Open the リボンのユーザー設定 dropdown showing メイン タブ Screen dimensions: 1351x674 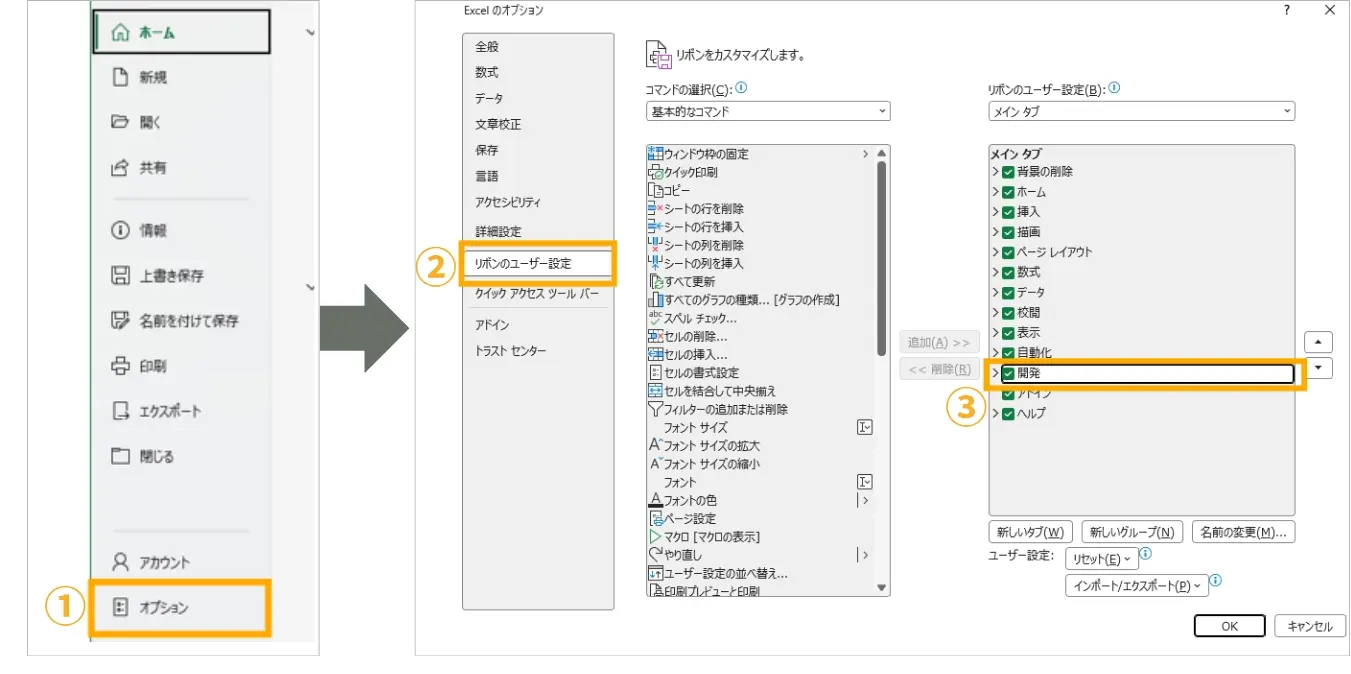click(x=1141, y=111)
